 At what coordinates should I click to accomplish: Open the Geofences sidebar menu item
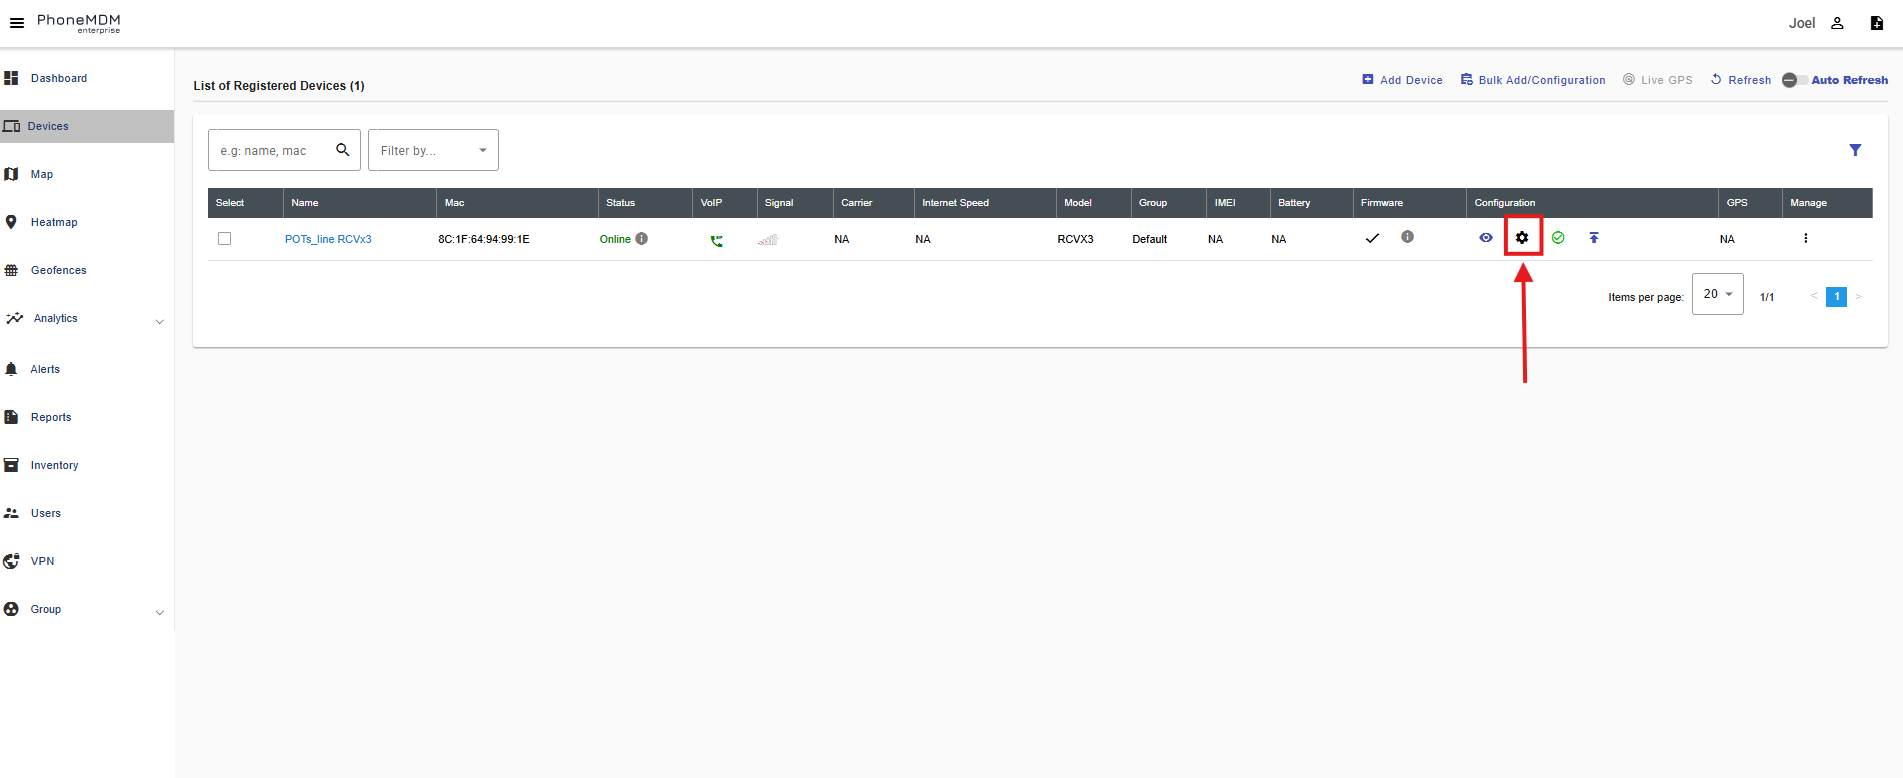tap(58, 270)
